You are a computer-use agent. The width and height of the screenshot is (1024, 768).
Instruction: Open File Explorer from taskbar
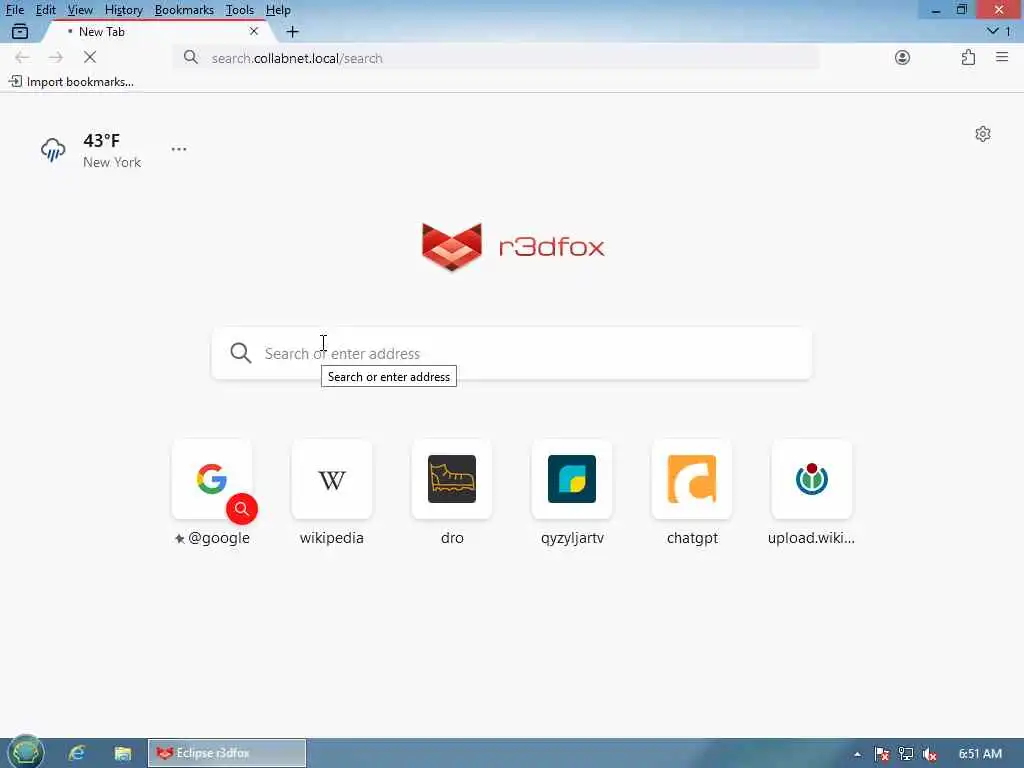tap(123, 753)
